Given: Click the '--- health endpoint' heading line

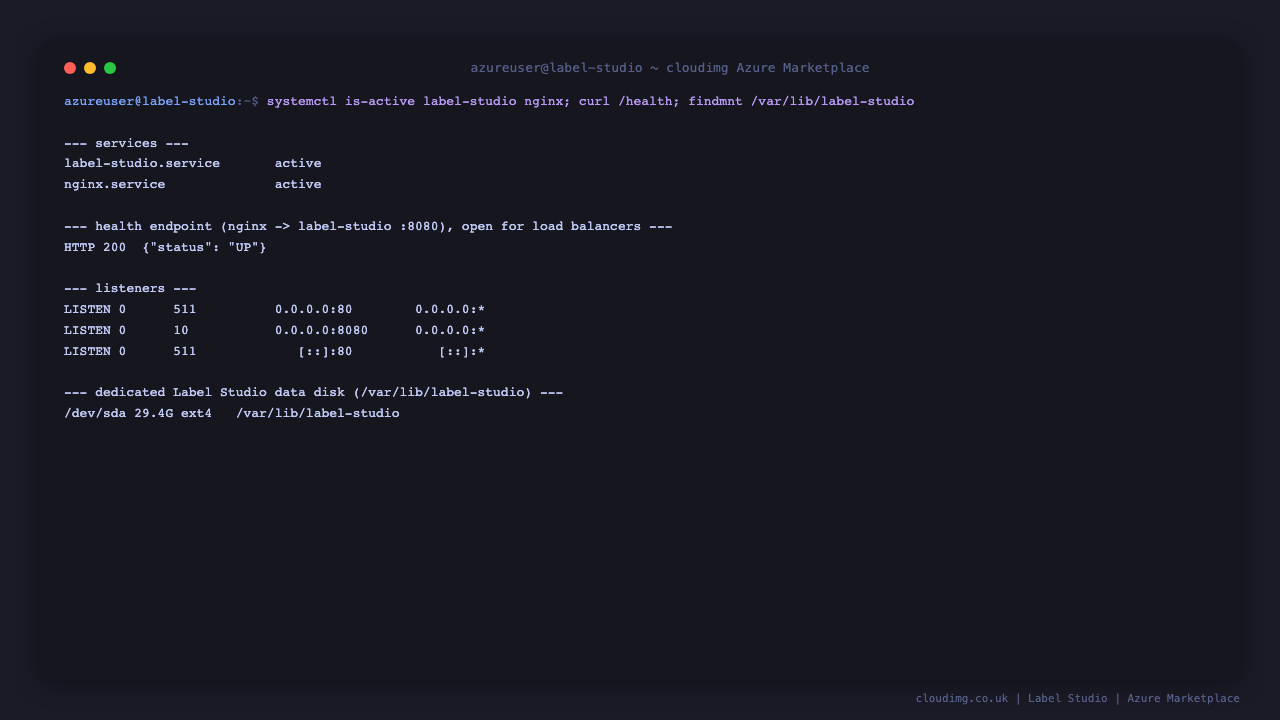Looking at the screenshot, I should pyautogui.click(x=368, y=227).
